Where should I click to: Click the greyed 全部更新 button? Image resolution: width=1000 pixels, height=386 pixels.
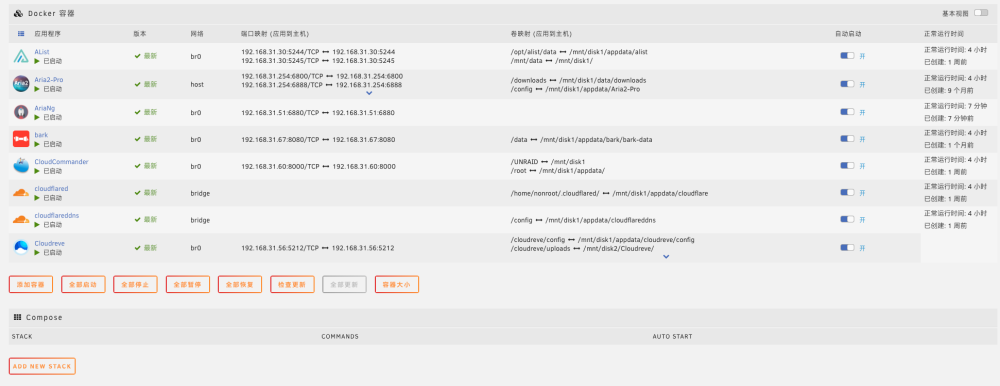pyautogui.click(x=344, y=285)
